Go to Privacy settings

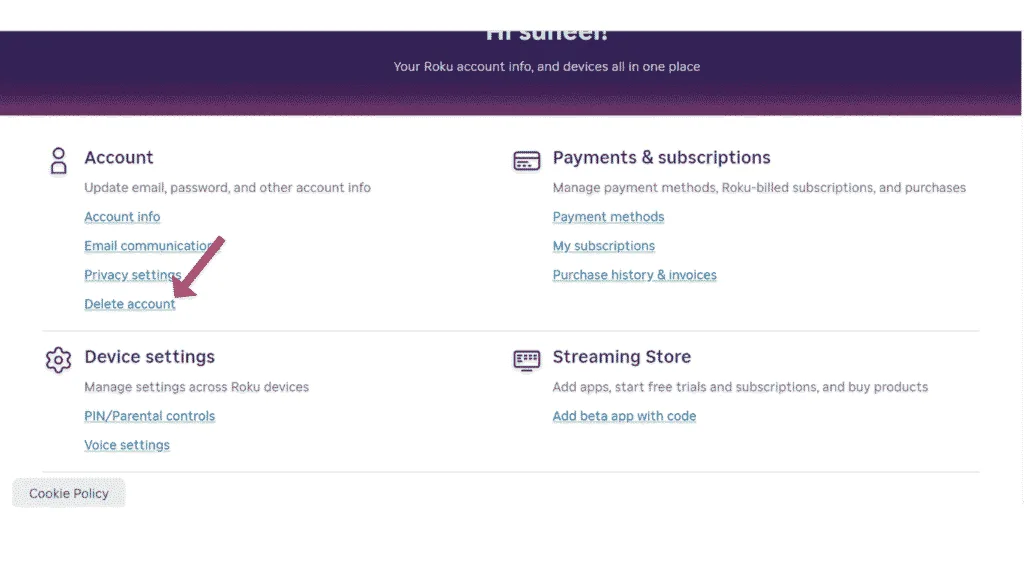tap(133, 275)
